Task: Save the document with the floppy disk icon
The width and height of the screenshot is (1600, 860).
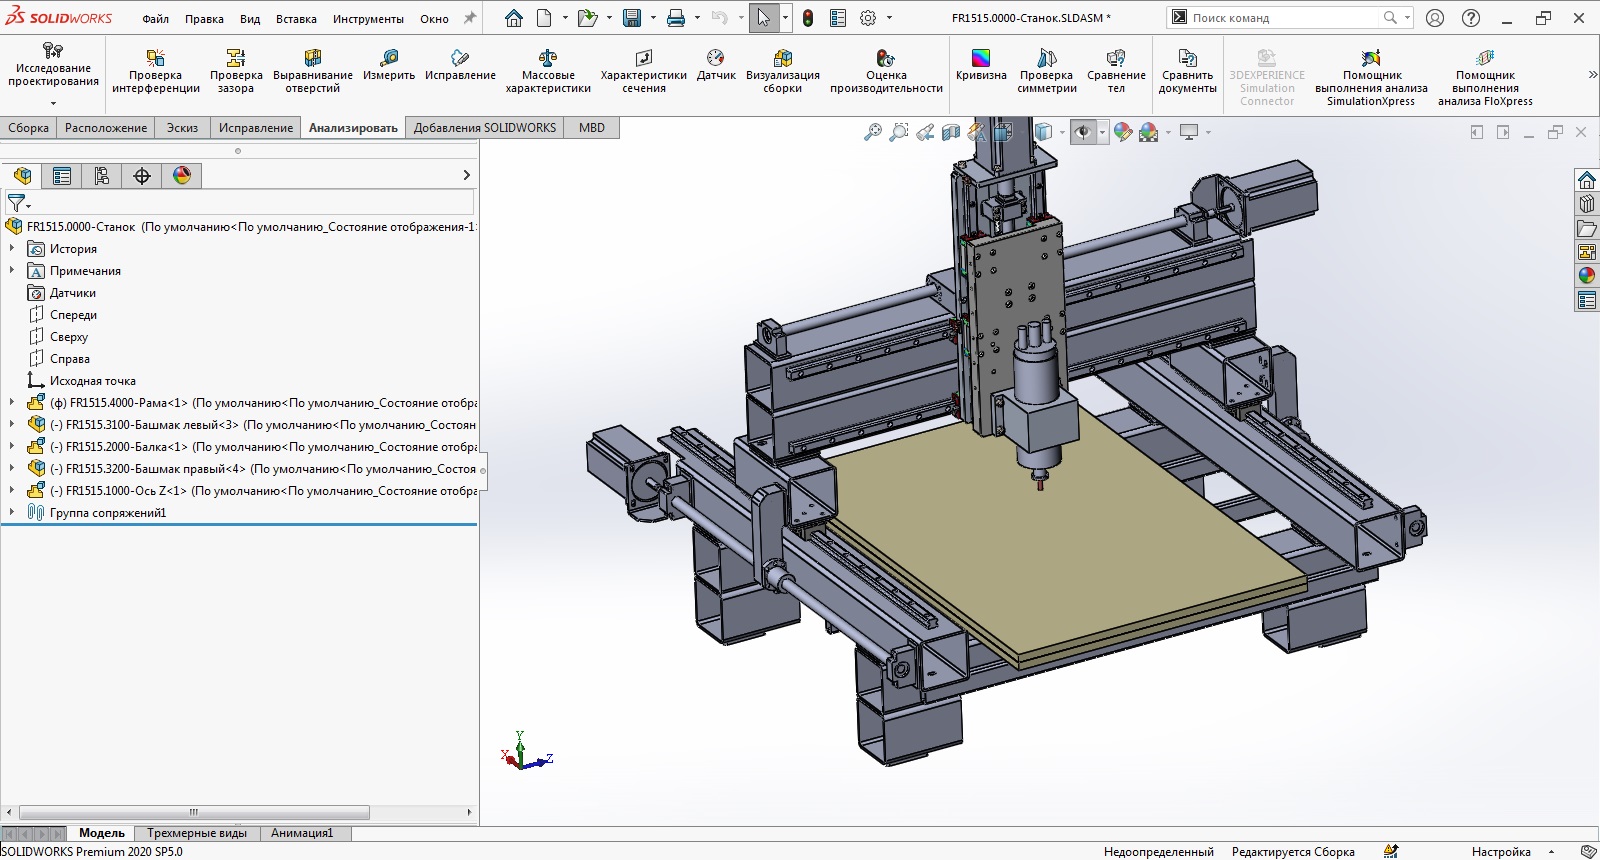Action: pos(632,18)
